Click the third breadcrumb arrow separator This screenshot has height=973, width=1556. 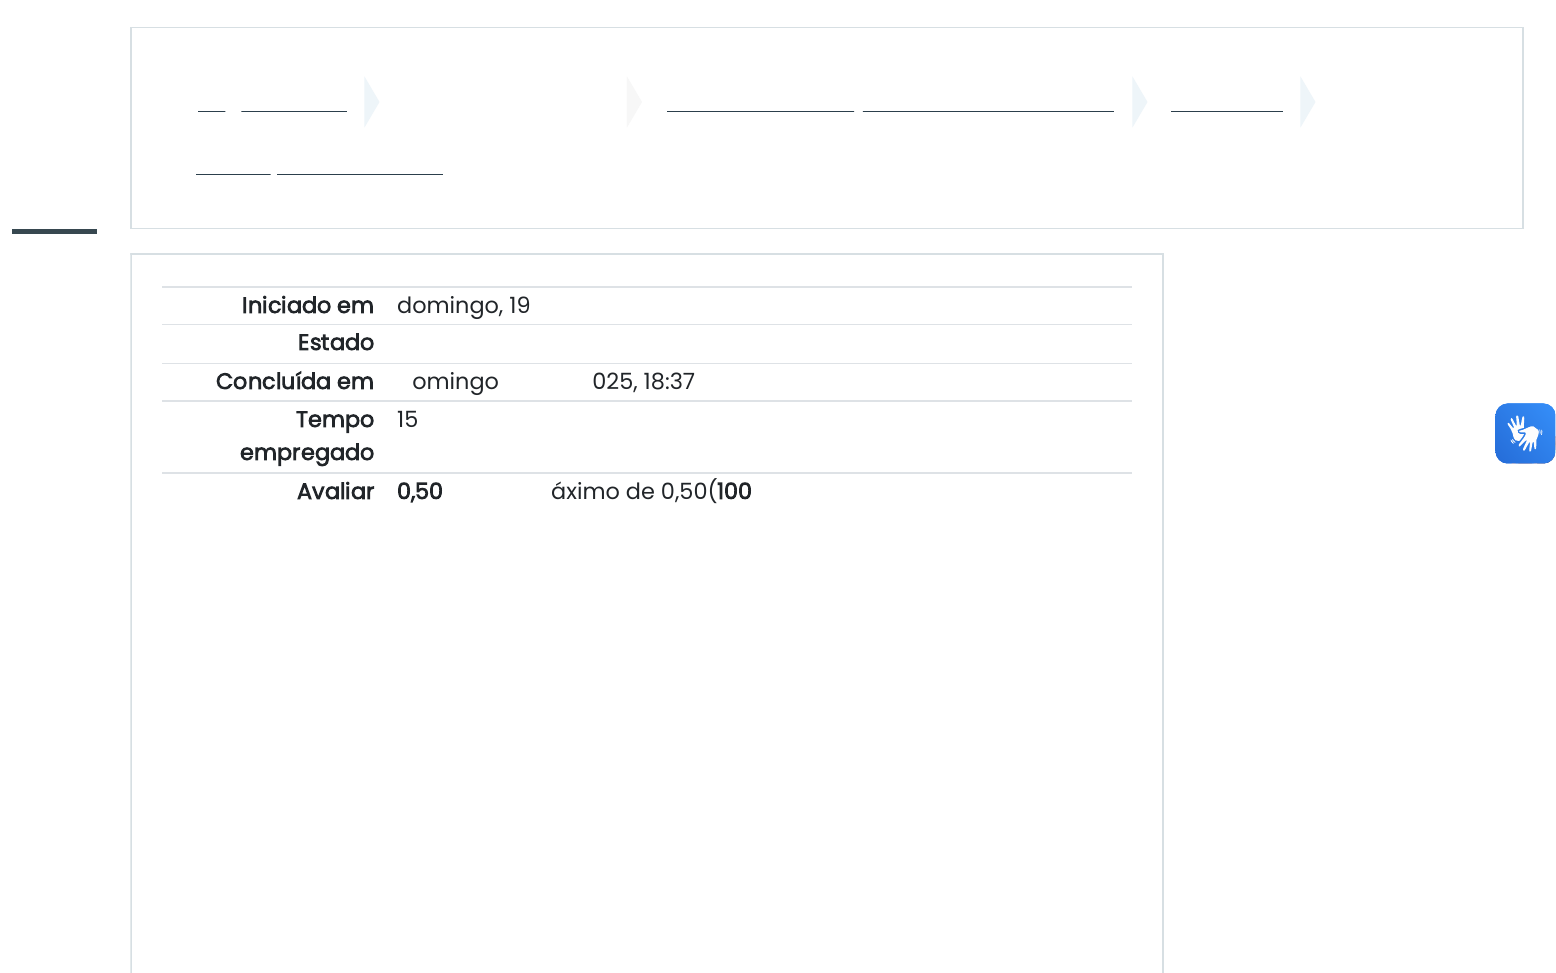(1139, 102)
